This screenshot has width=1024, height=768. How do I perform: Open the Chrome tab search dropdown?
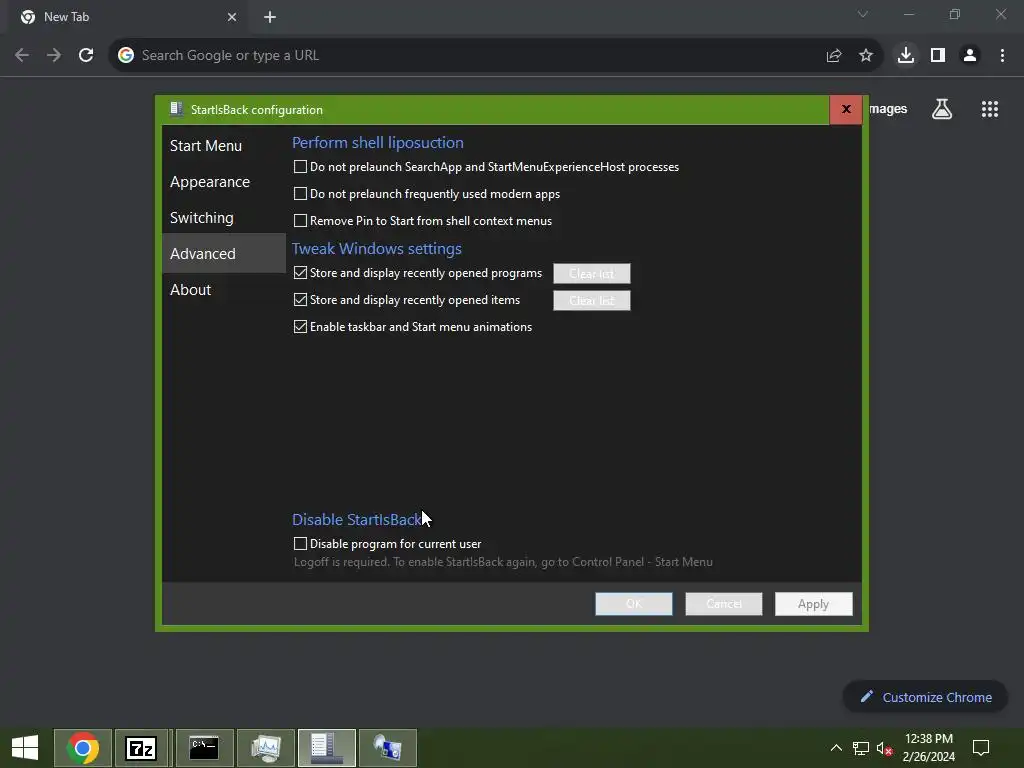(863, 14)
